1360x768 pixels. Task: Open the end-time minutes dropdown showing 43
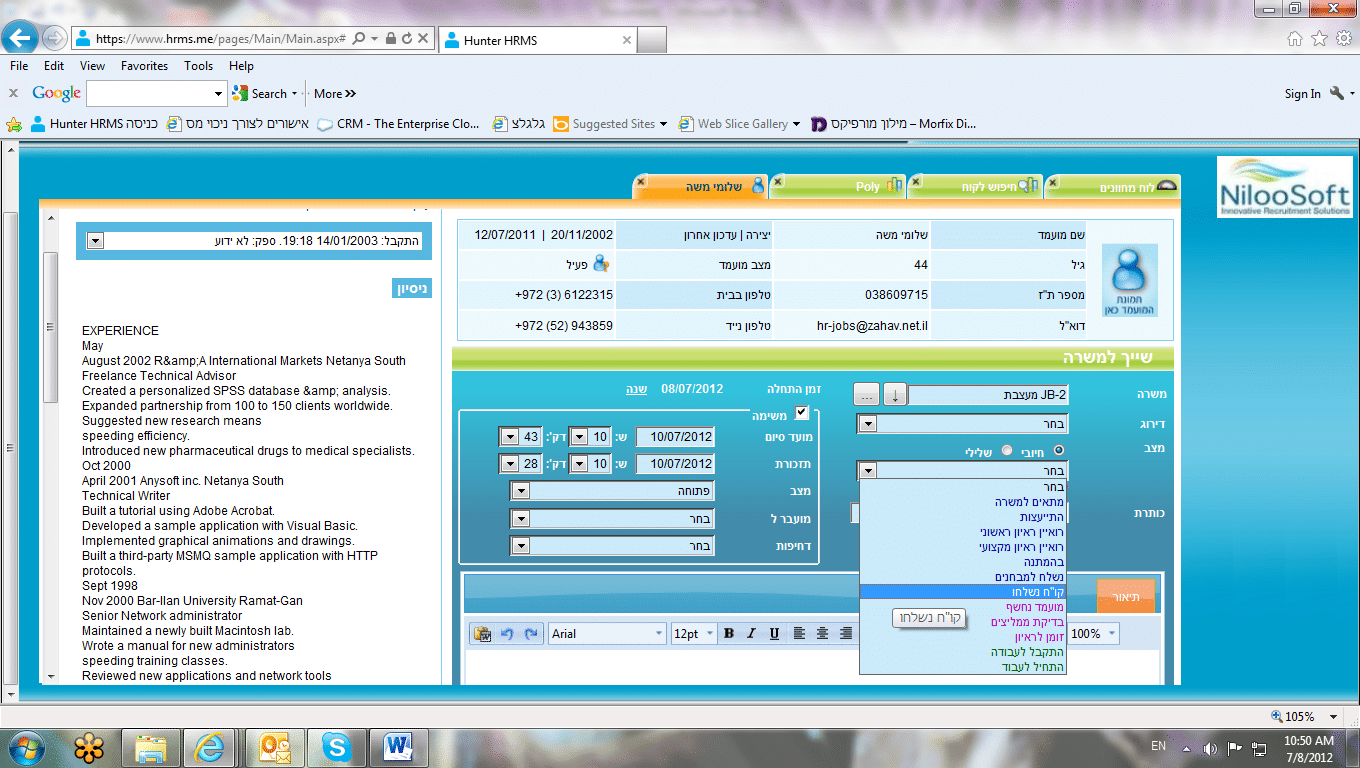coord(509,437)
